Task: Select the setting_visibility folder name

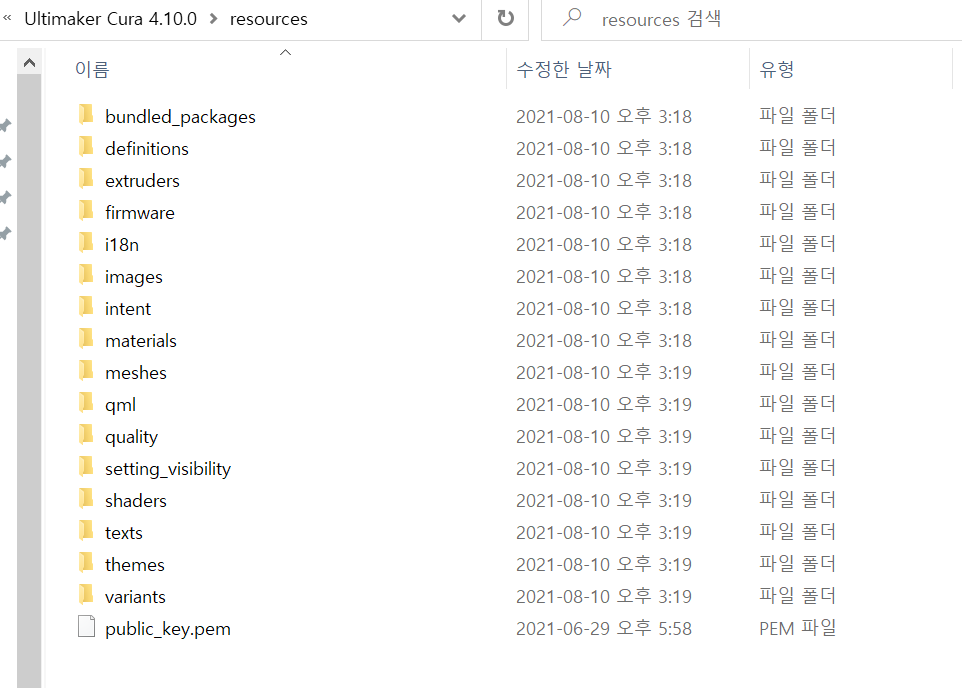Action: point(168,469)
